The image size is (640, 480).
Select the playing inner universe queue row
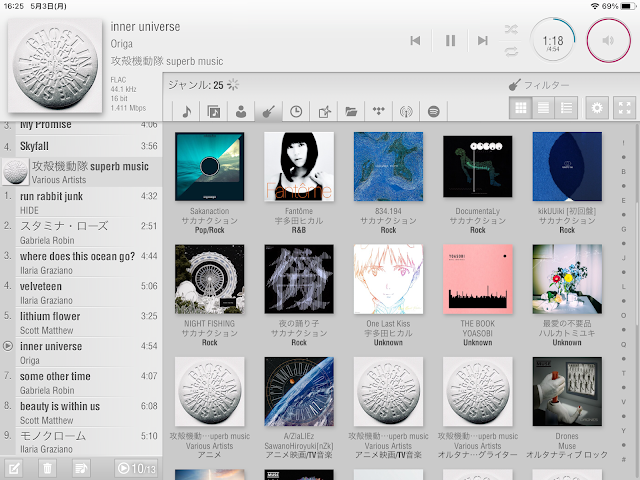click(x=81, y=352)
